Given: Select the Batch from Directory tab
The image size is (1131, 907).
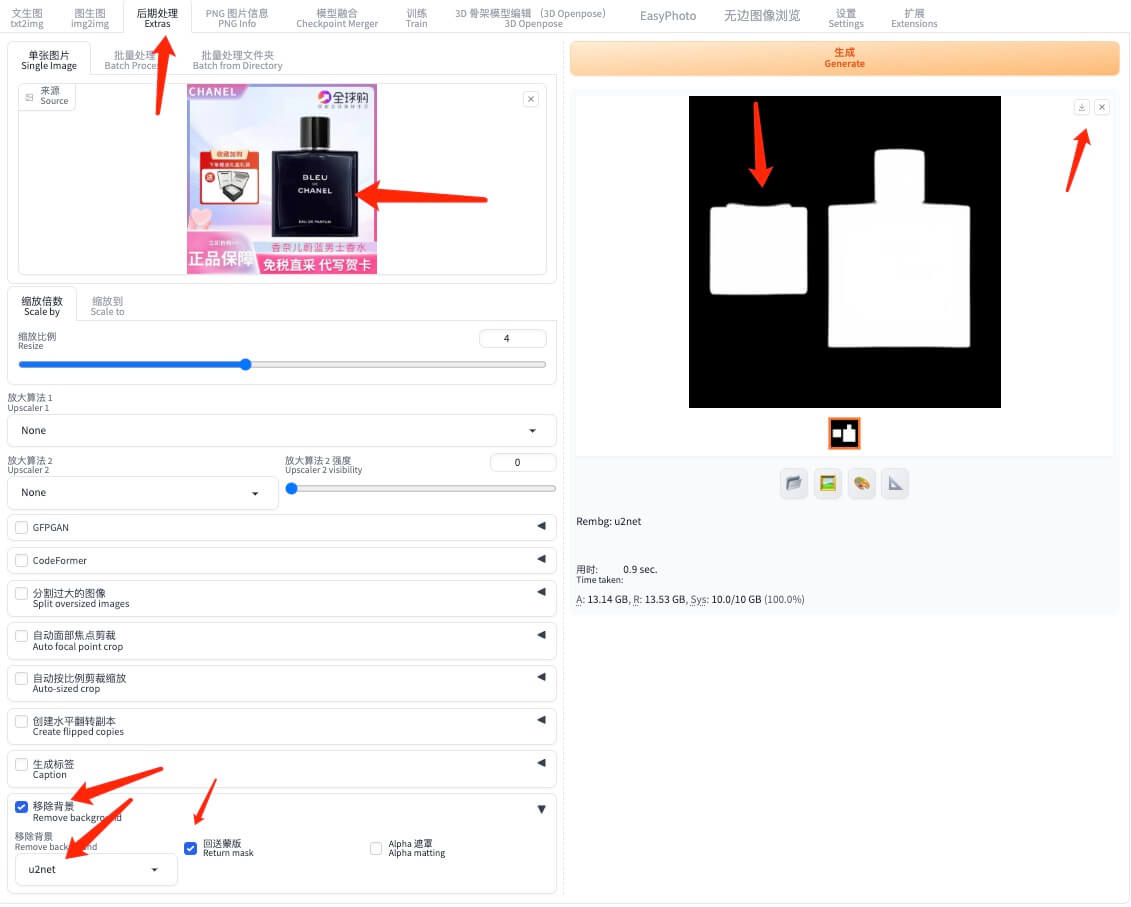Looking at the screenshot, I should (x=237, y=60).
